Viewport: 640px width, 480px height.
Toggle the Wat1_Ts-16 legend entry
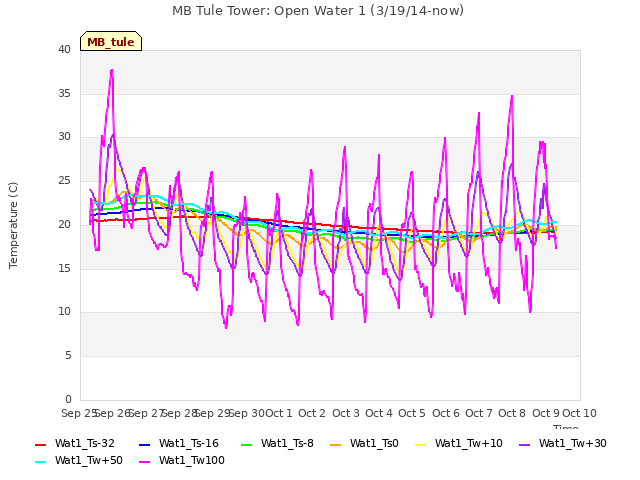click(x=179, y=444)
